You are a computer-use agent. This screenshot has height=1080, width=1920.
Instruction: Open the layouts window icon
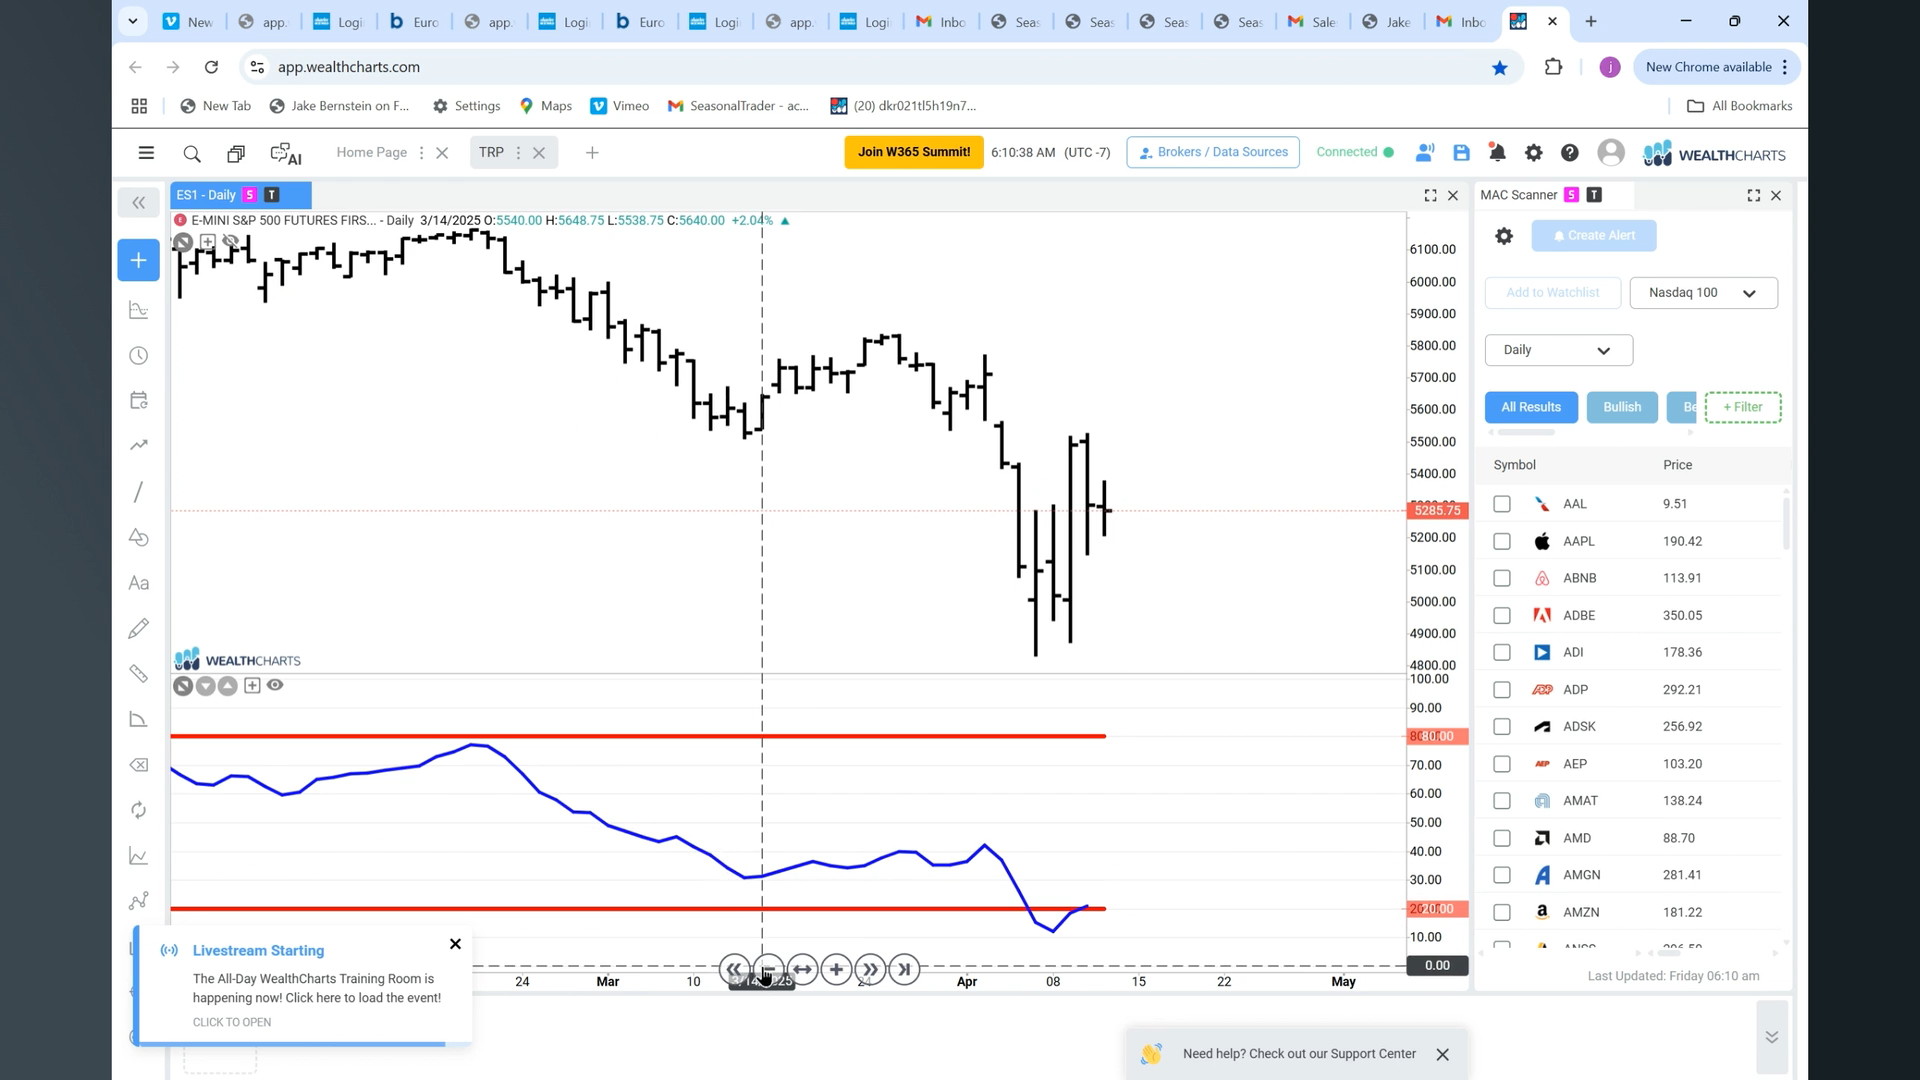(236, 153)
